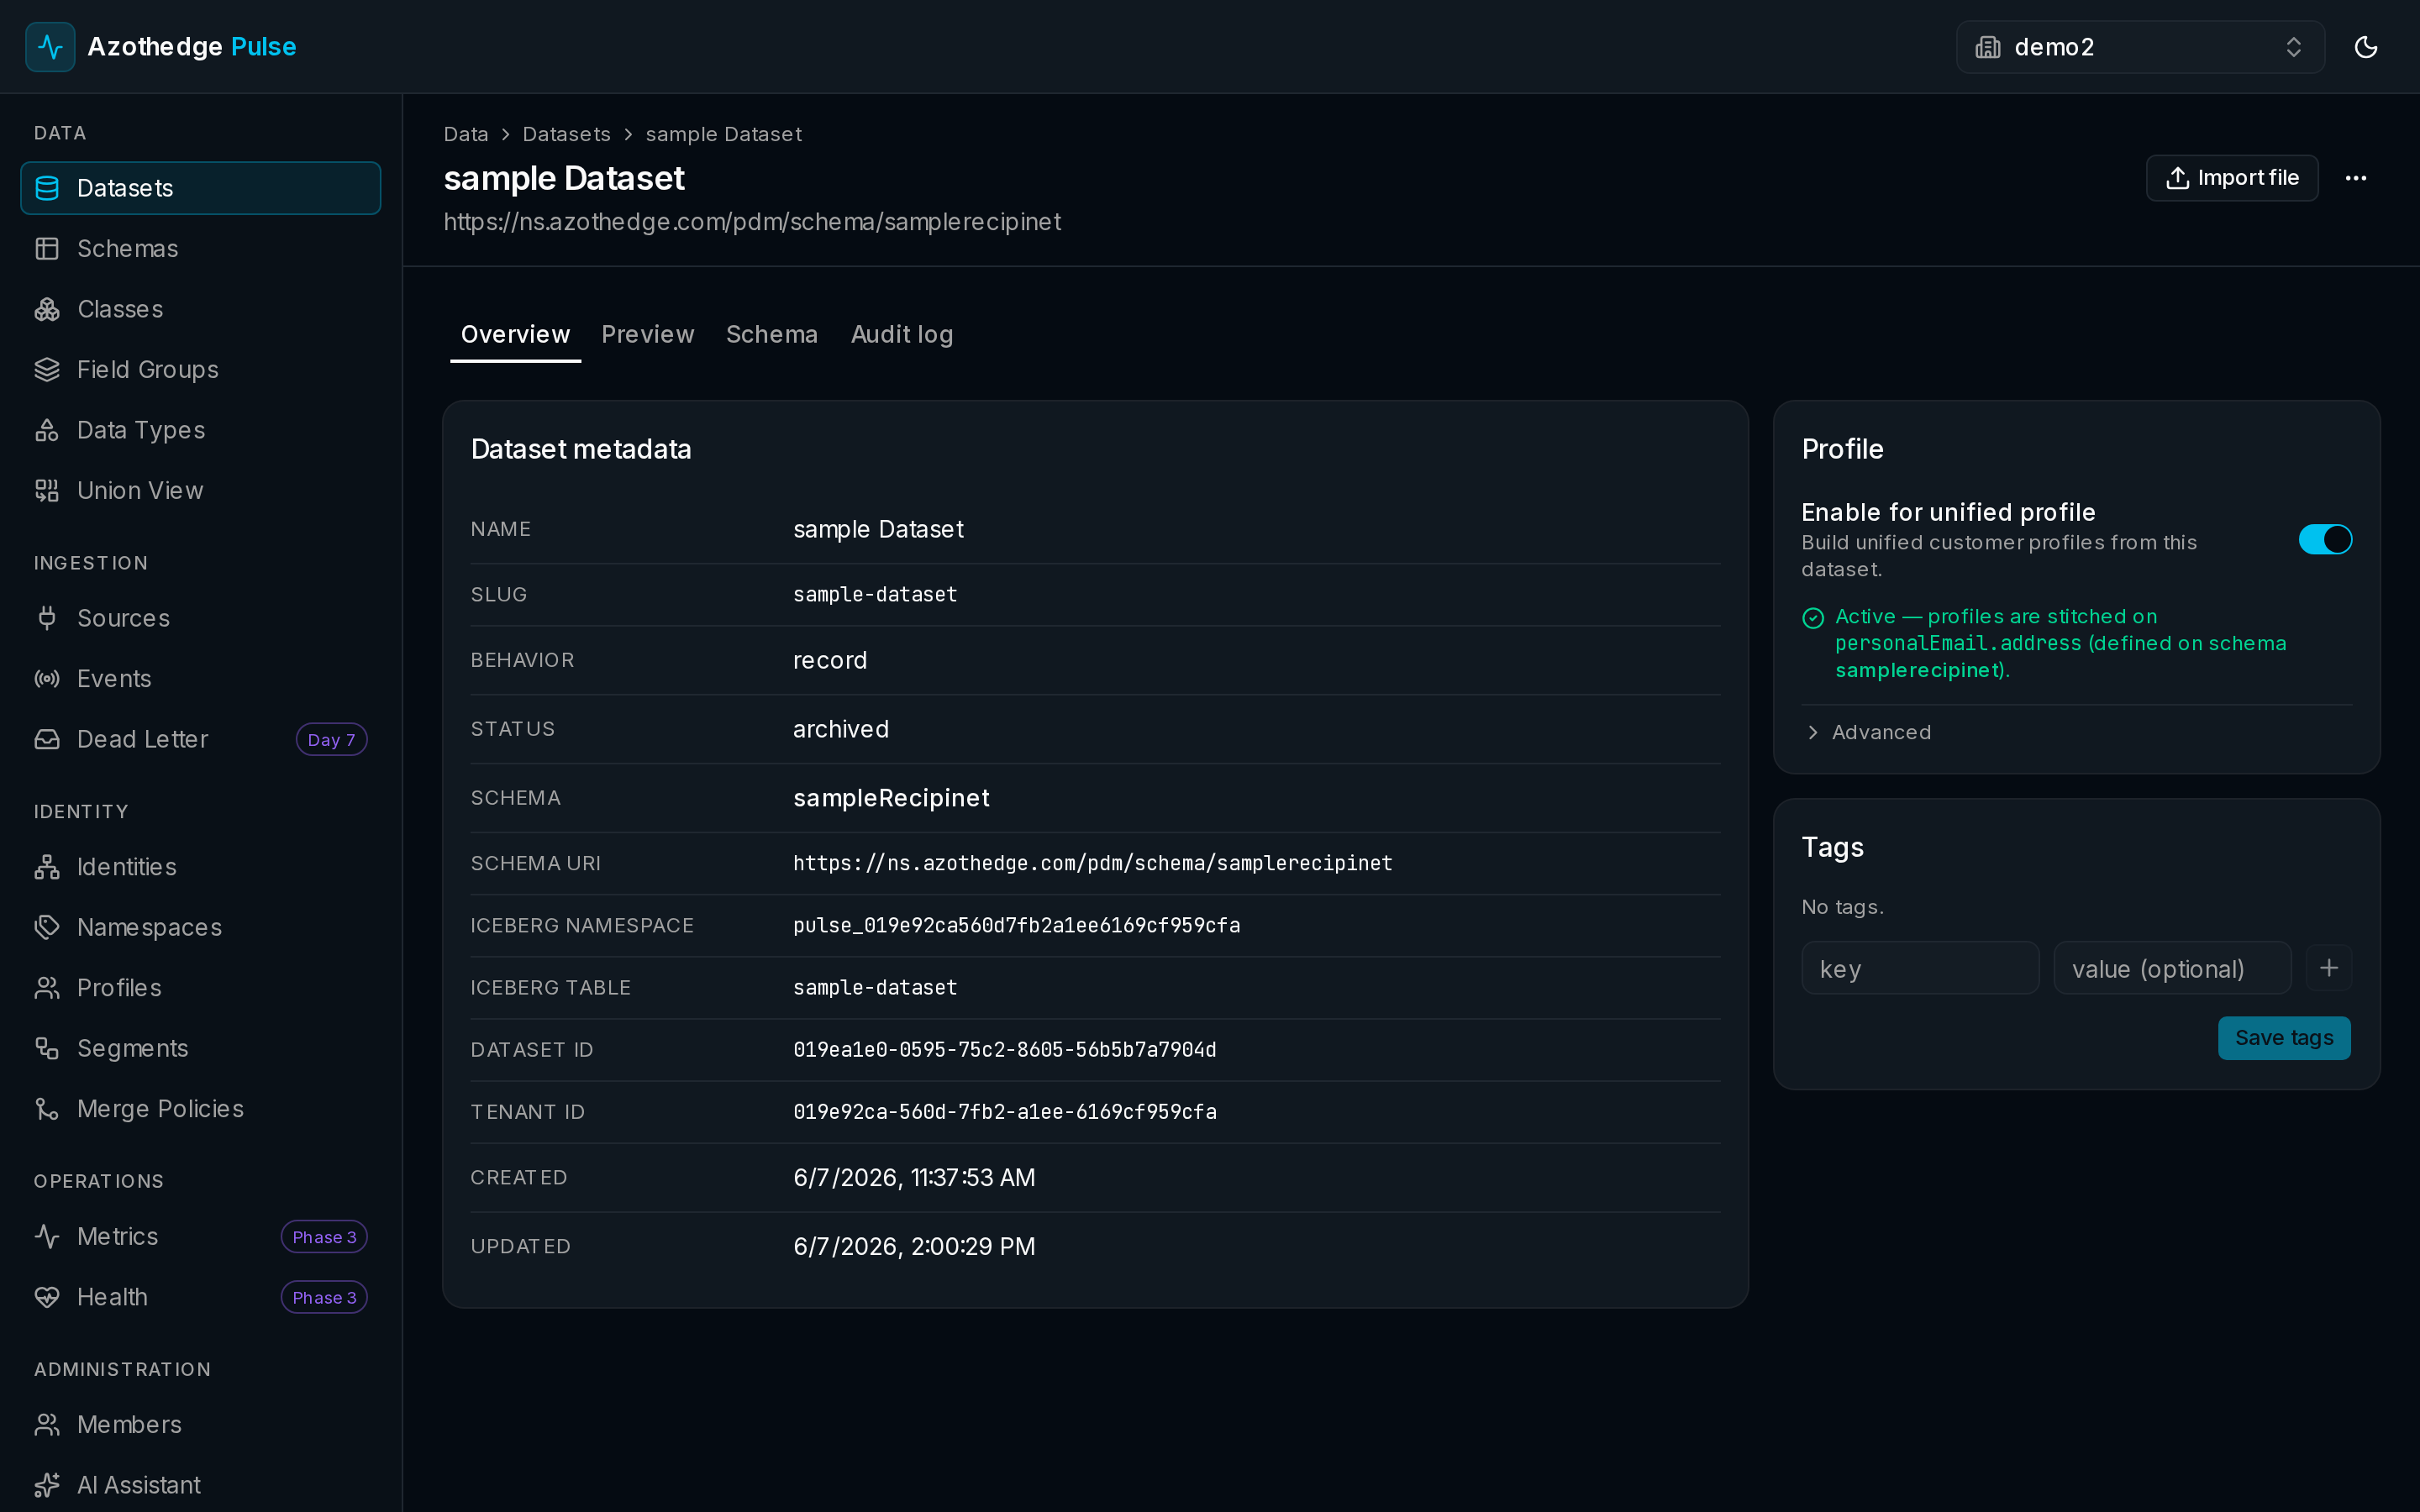Click the Health heart-pulse icon
Image resolution: width=2420 pixels, height=1512 pixels.
coord(47,1297)
